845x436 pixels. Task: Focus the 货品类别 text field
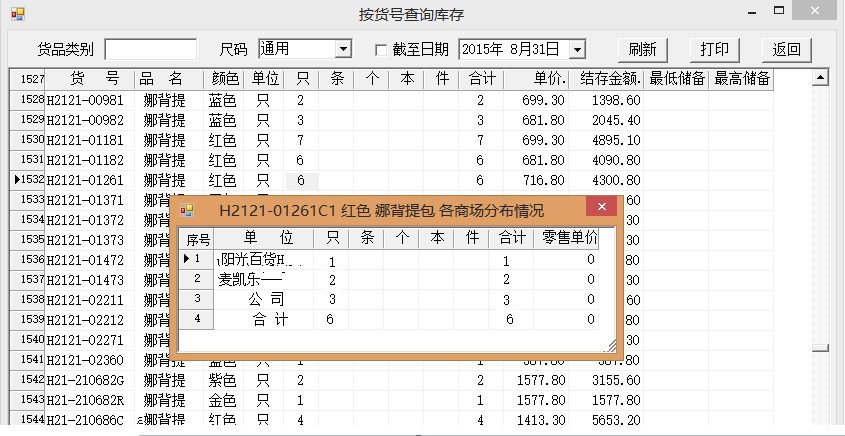pos(150,49)
